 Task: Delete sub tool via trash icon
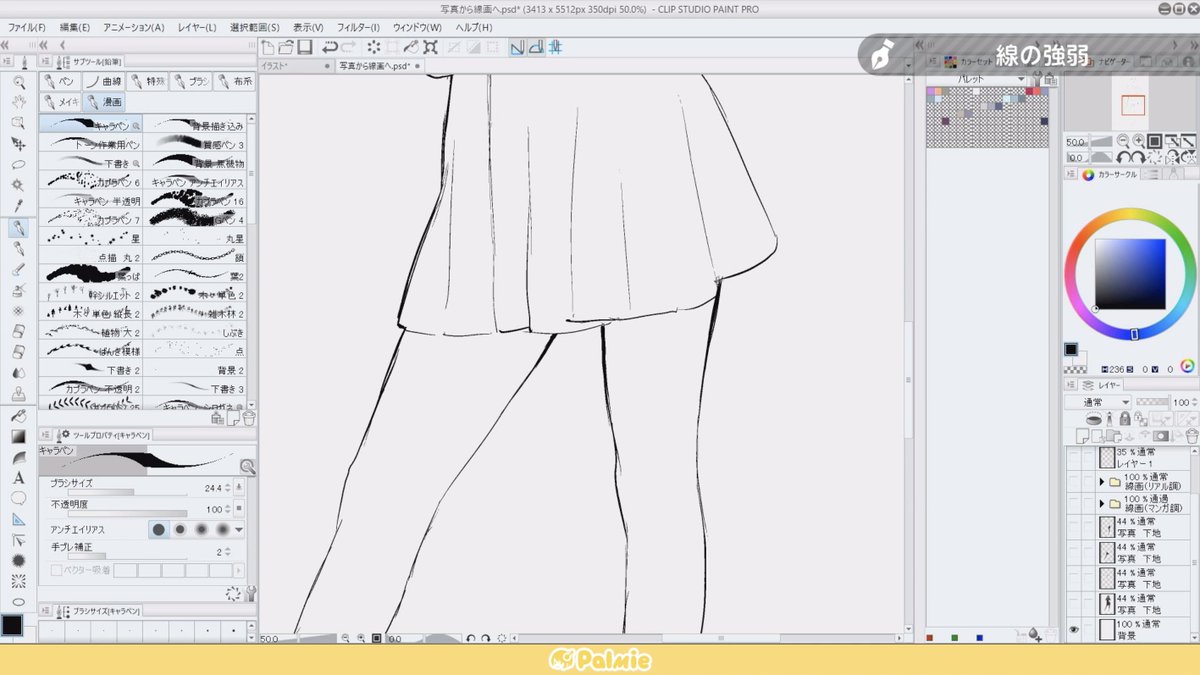(249, 418)
